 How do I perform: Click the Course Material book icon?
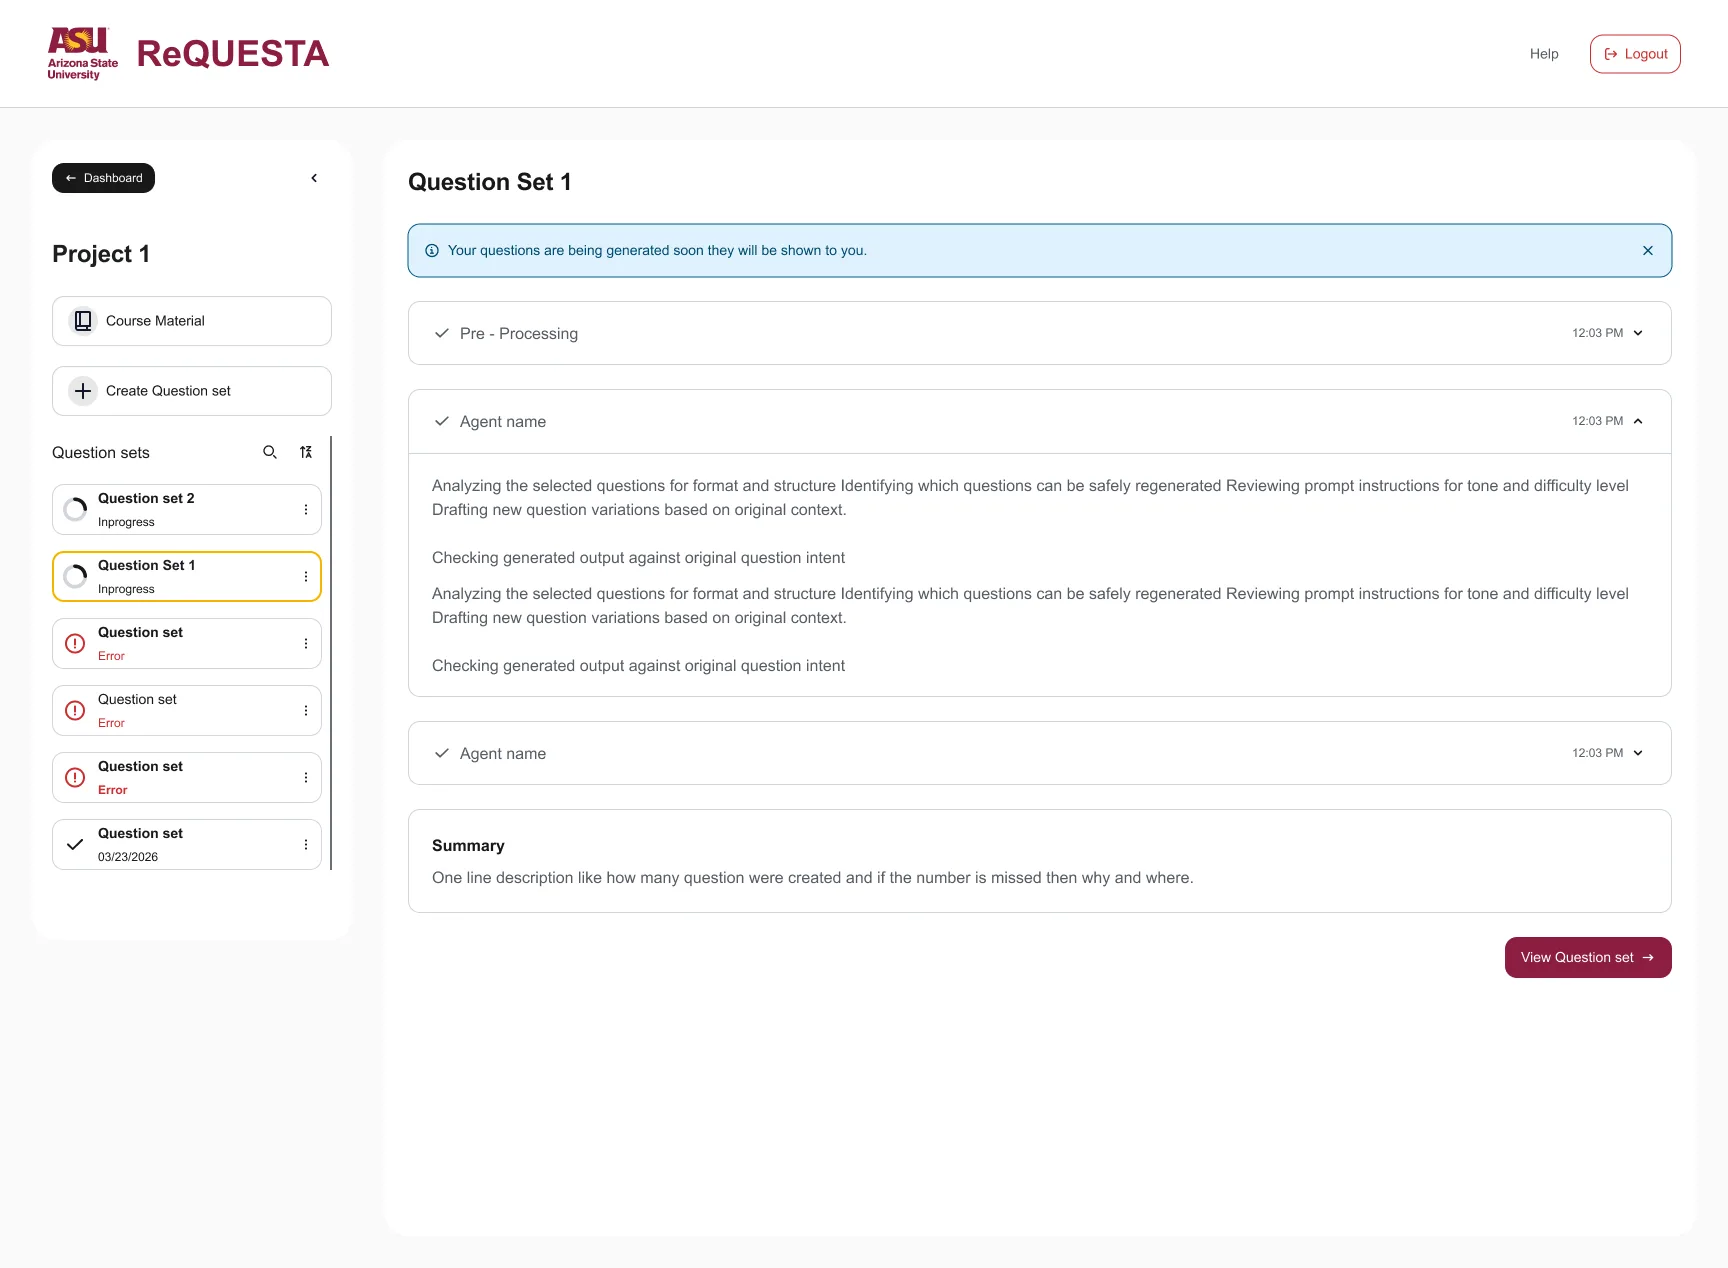83,321
